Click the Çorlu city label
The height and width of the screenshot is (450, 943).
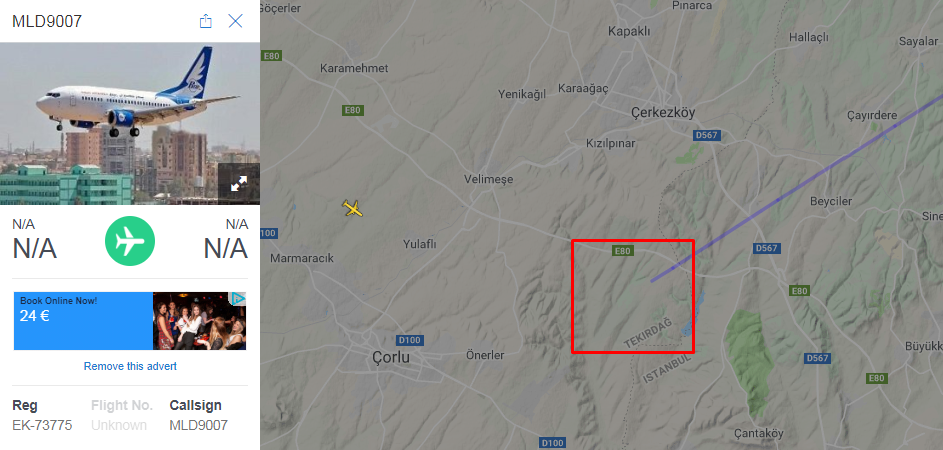[391, 357]
